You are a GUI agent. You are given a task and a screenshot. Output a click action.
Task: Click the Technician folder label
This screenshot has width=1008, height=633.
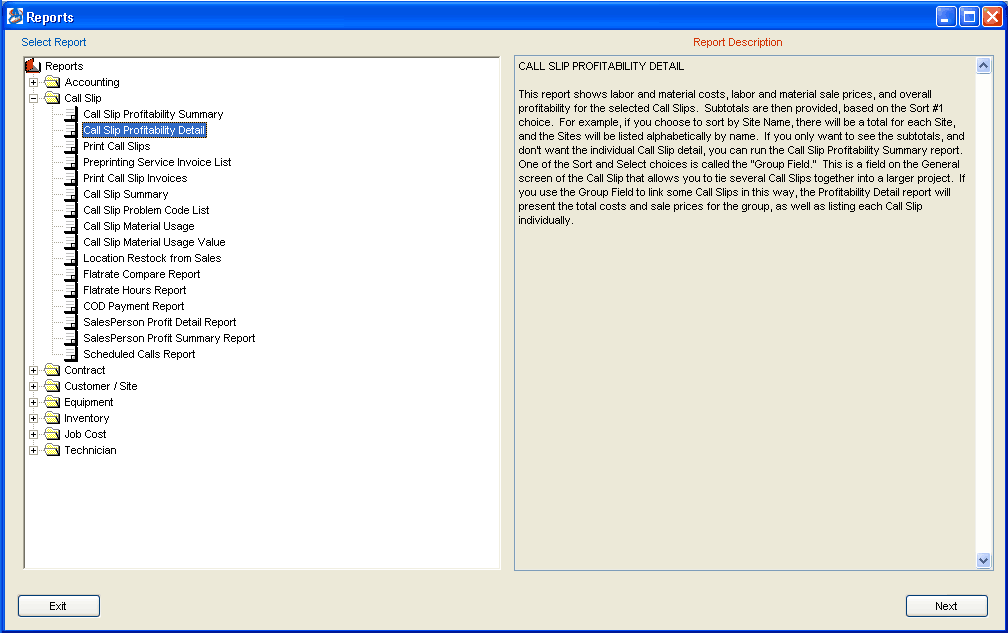point(90,450)
